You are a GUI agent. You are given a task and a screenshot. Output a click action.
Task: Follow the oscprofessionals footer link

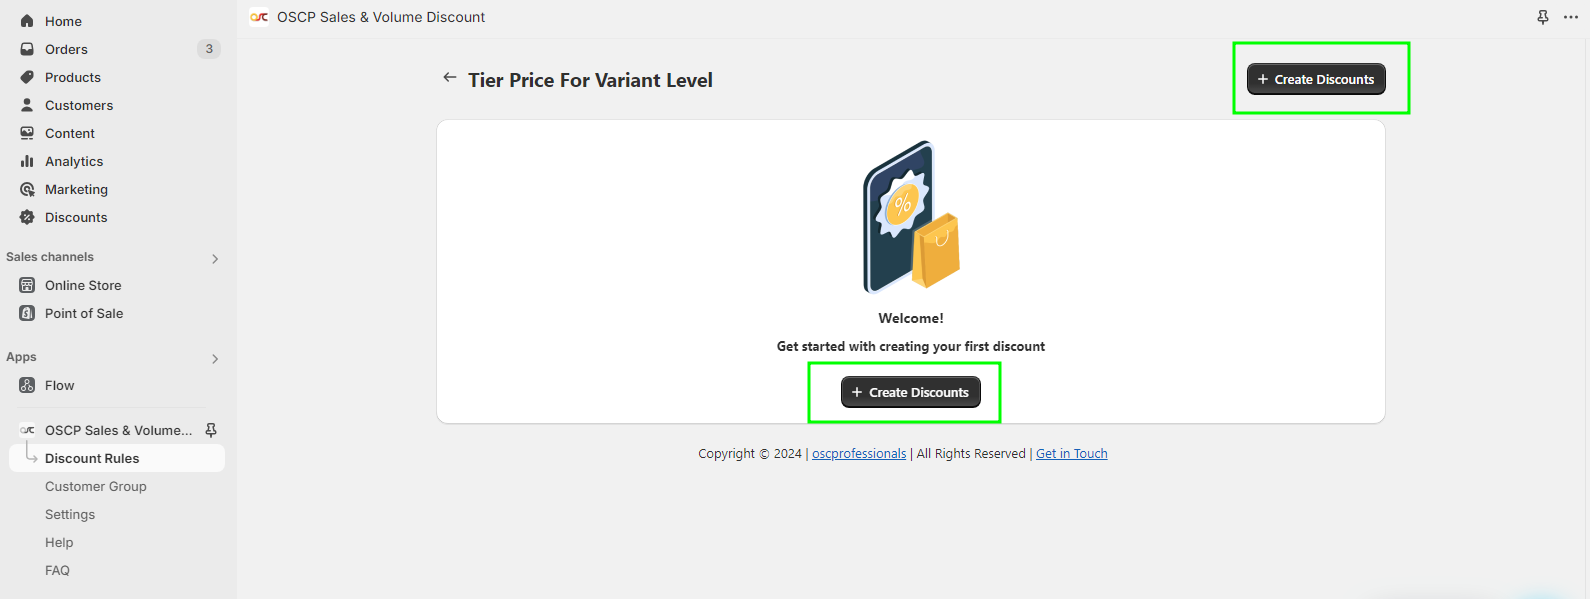(859, 454)
